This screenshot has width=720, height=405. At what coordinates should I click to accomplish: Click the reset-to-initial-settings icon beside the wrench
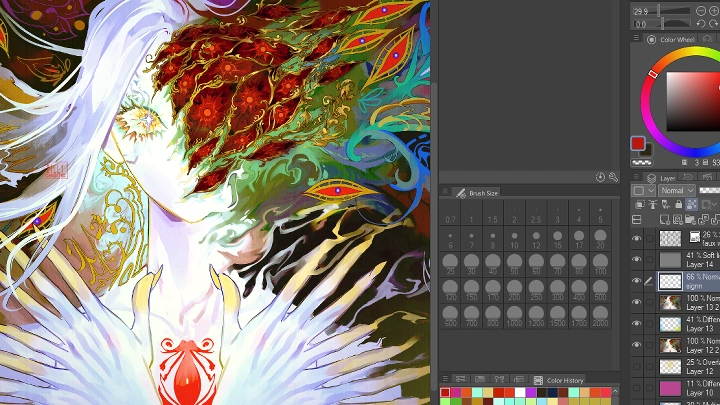(600, 177)
